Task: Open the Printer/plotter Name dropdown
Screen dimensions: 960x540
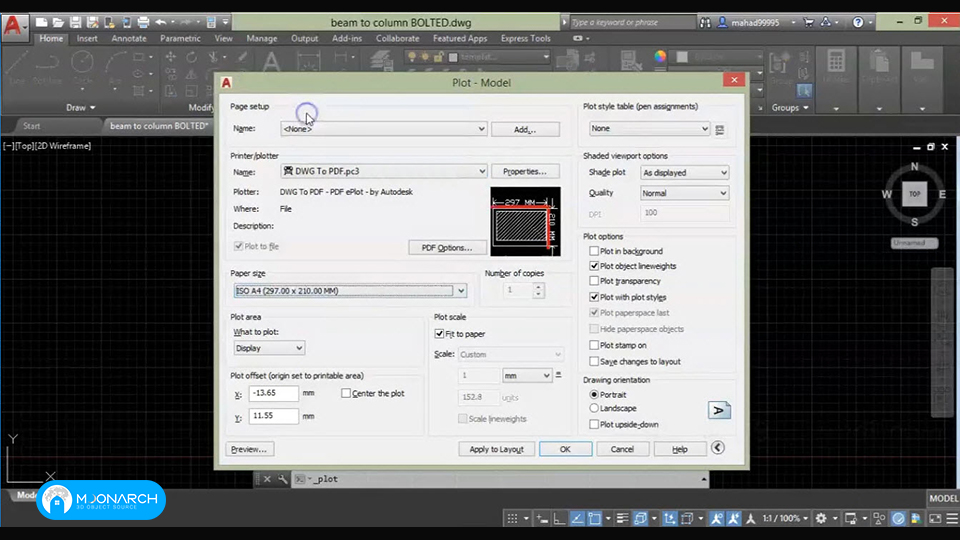Action: pos(384,171)
